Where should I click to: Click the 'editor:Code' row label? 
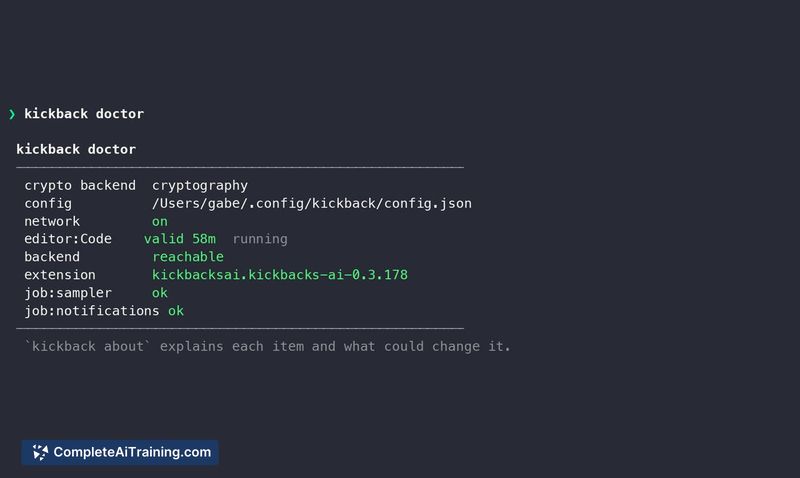pos(68,239)
